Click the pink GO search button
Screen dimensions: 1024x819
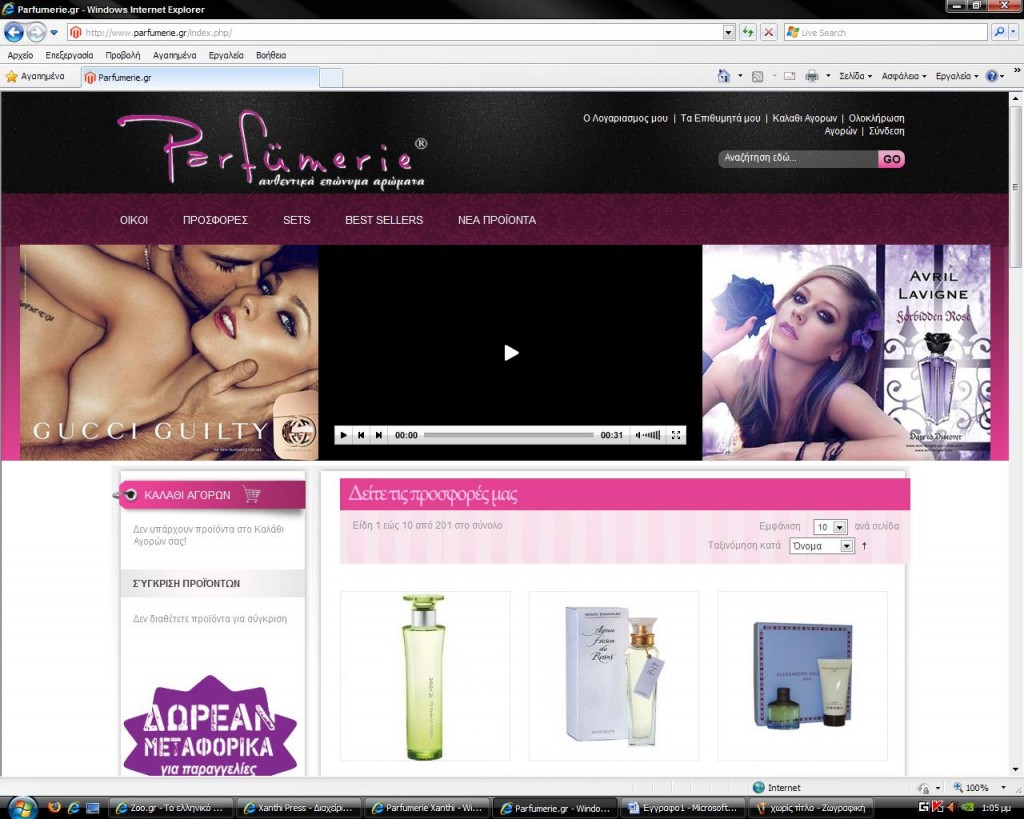[891, 159]
